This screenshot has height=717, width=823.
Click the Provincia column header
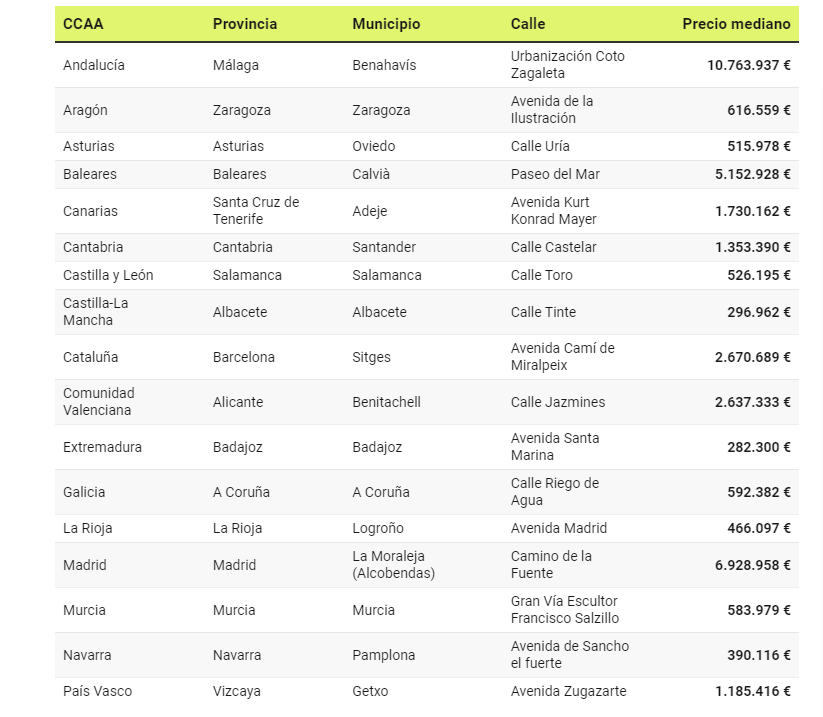pyautogui.click(x=245, y=24)
